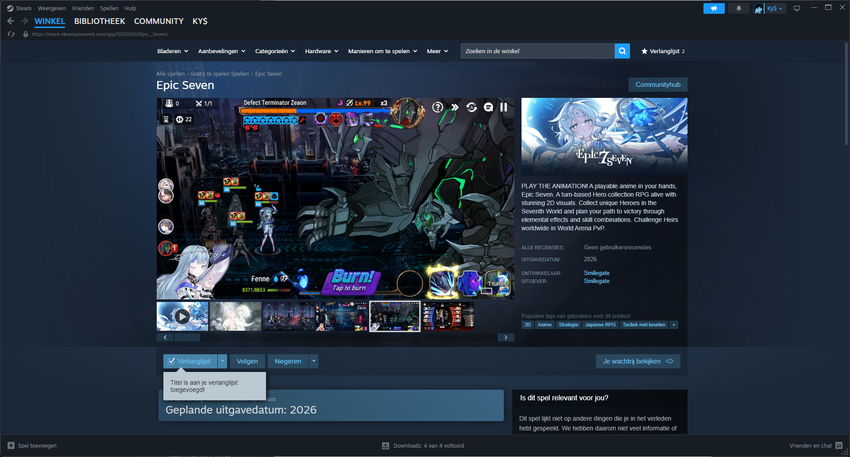Open the Weergeven menu
This screenshot has width=850, height=457.
51,8
